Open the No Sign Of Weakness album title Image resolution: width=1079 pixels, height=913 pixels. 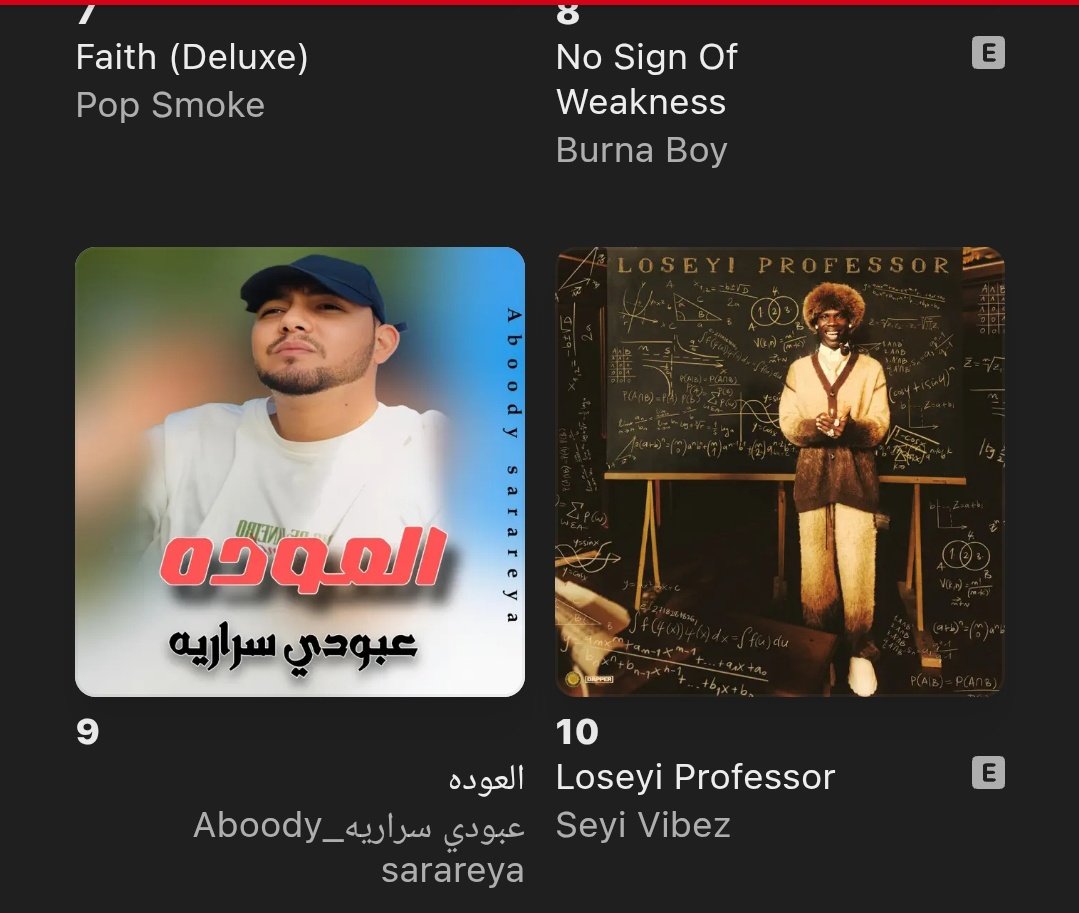646,79
